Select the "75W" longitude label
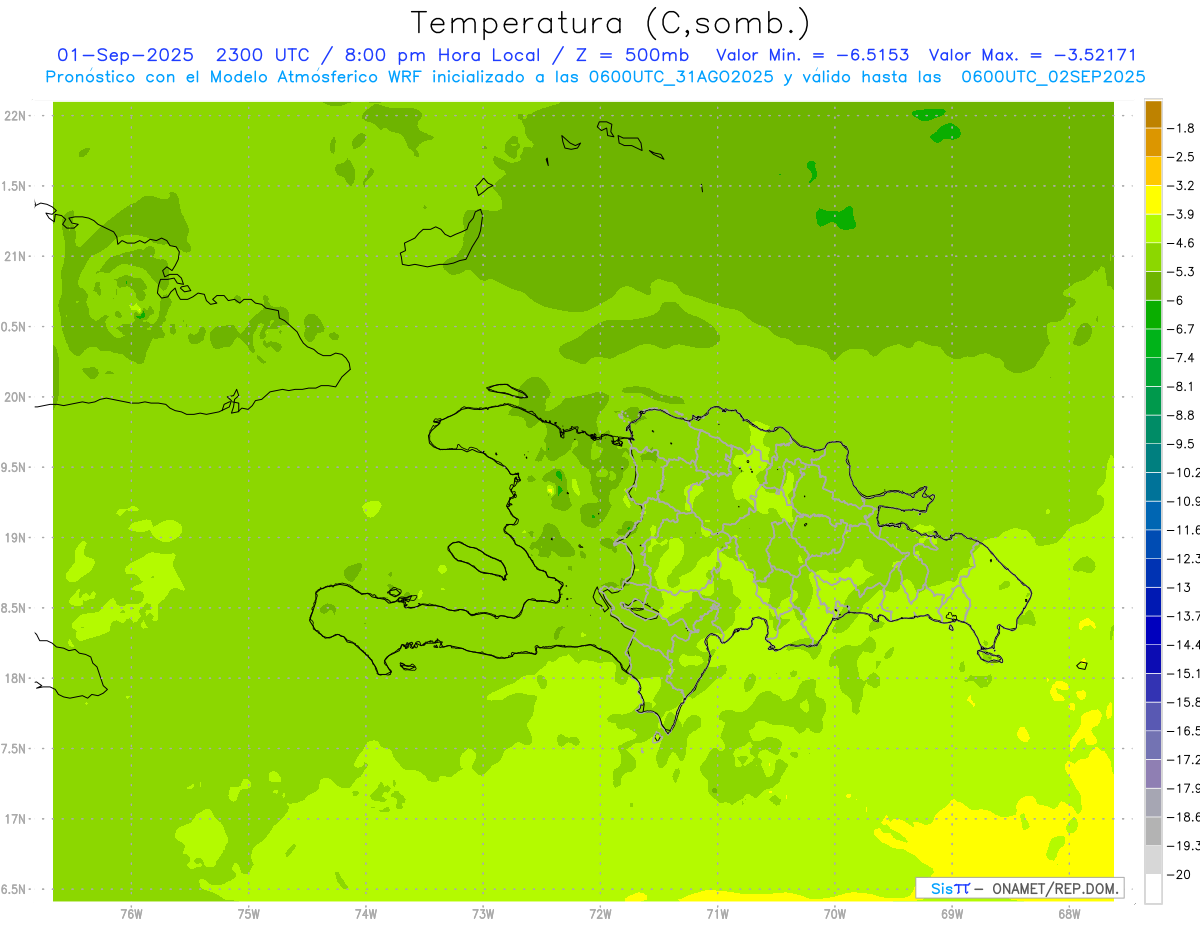Image resolution: width=1200 pixels, height=927 pixels. [x=249, y=913]
